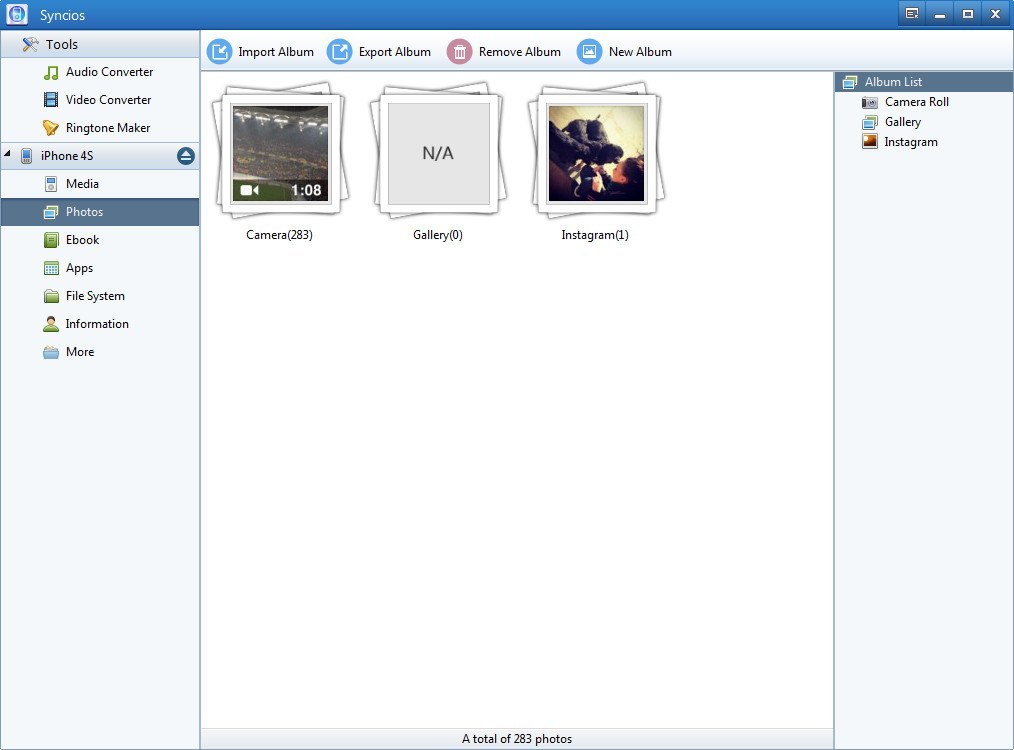
Task: Create a New Album
Action: [624, 51]
